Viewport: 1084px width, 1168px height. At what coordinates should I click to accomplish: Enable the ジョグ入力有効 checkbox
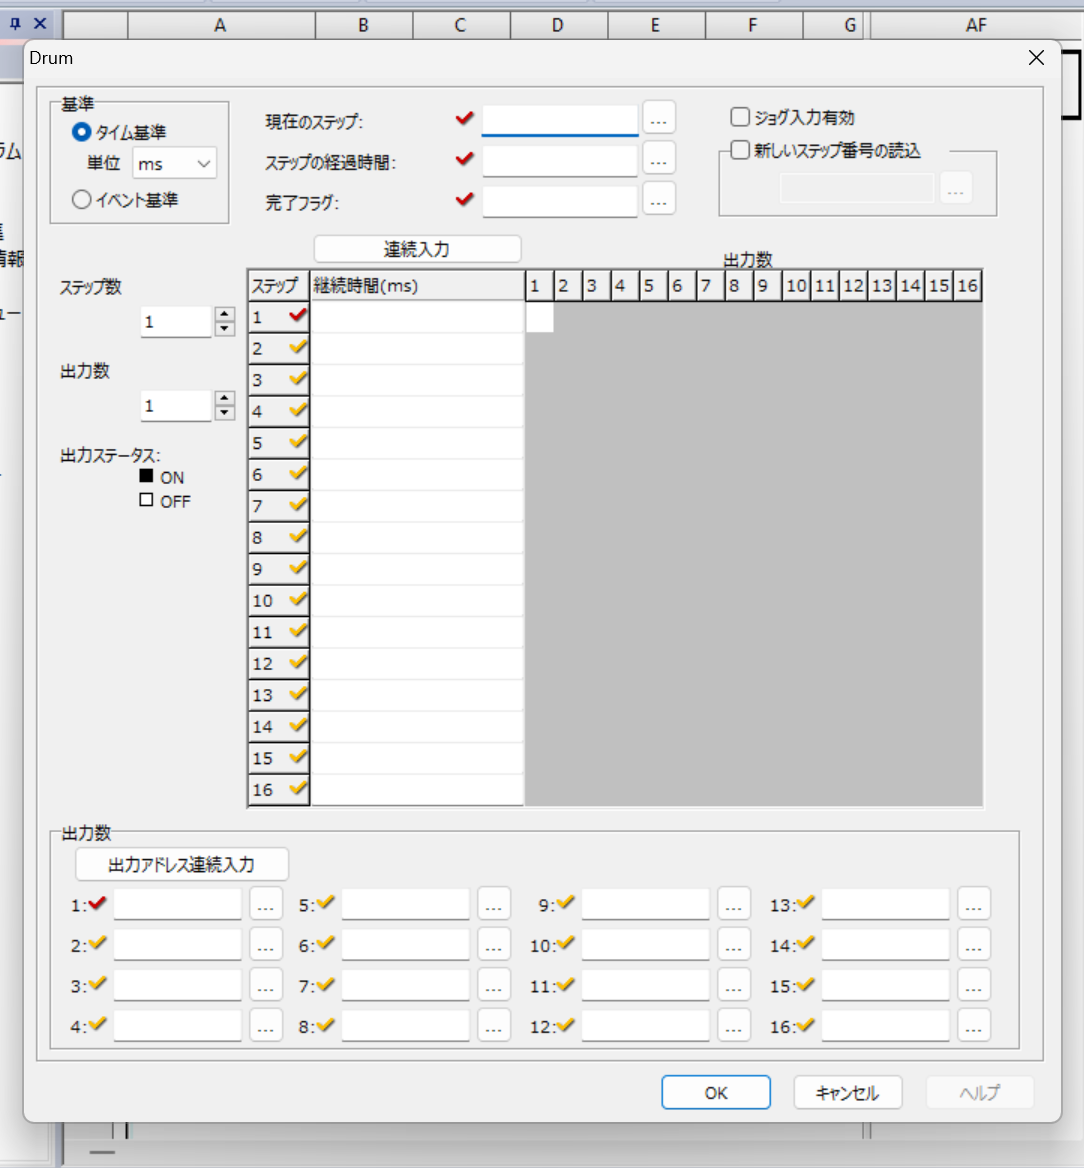pyautogui.click(x=740, y=117)
